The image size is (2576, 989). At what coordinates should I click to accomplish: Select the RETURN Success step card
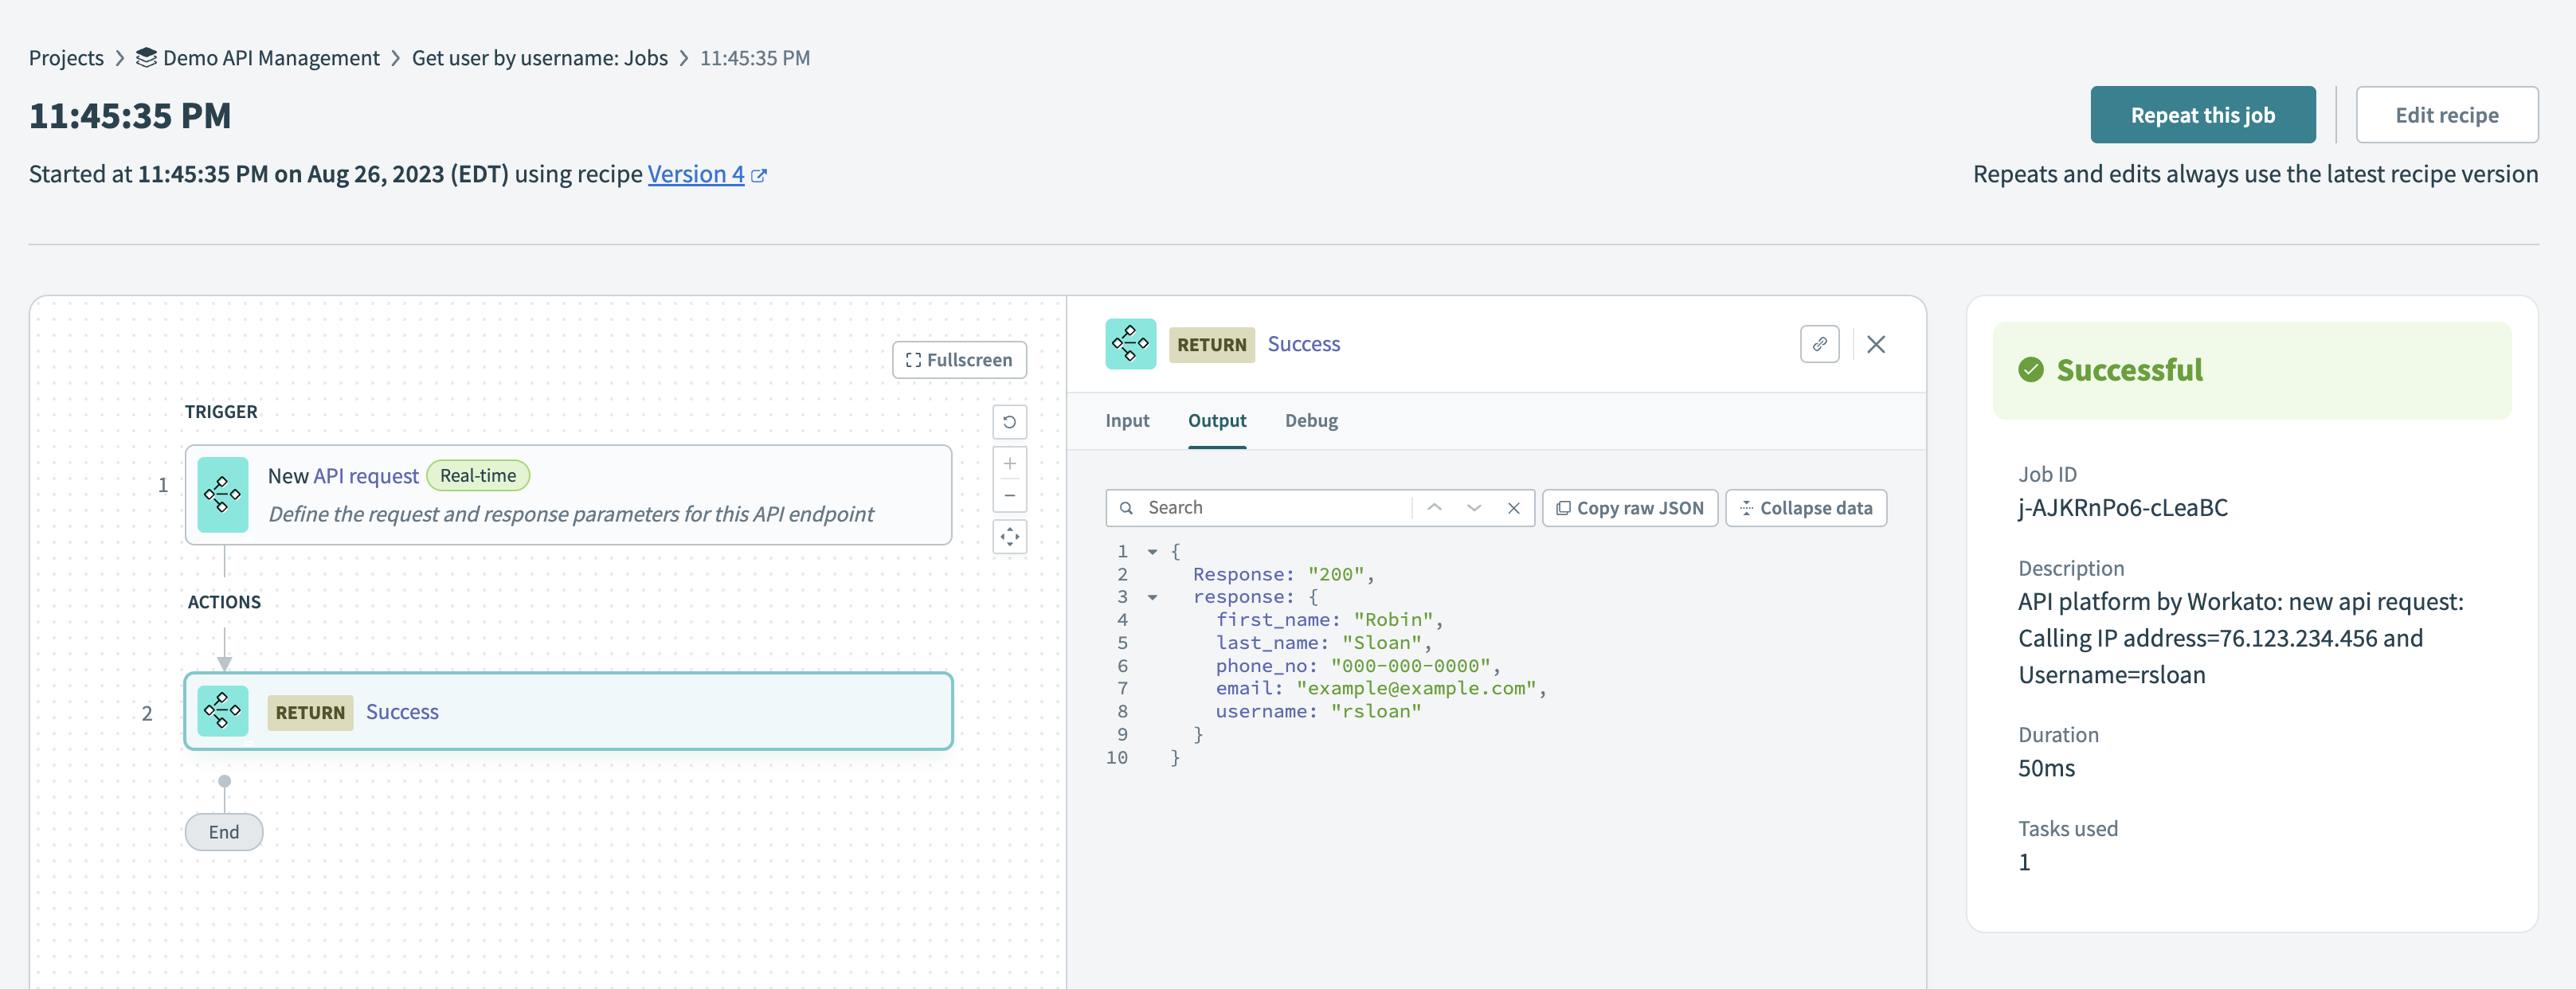tap(568, 712)
